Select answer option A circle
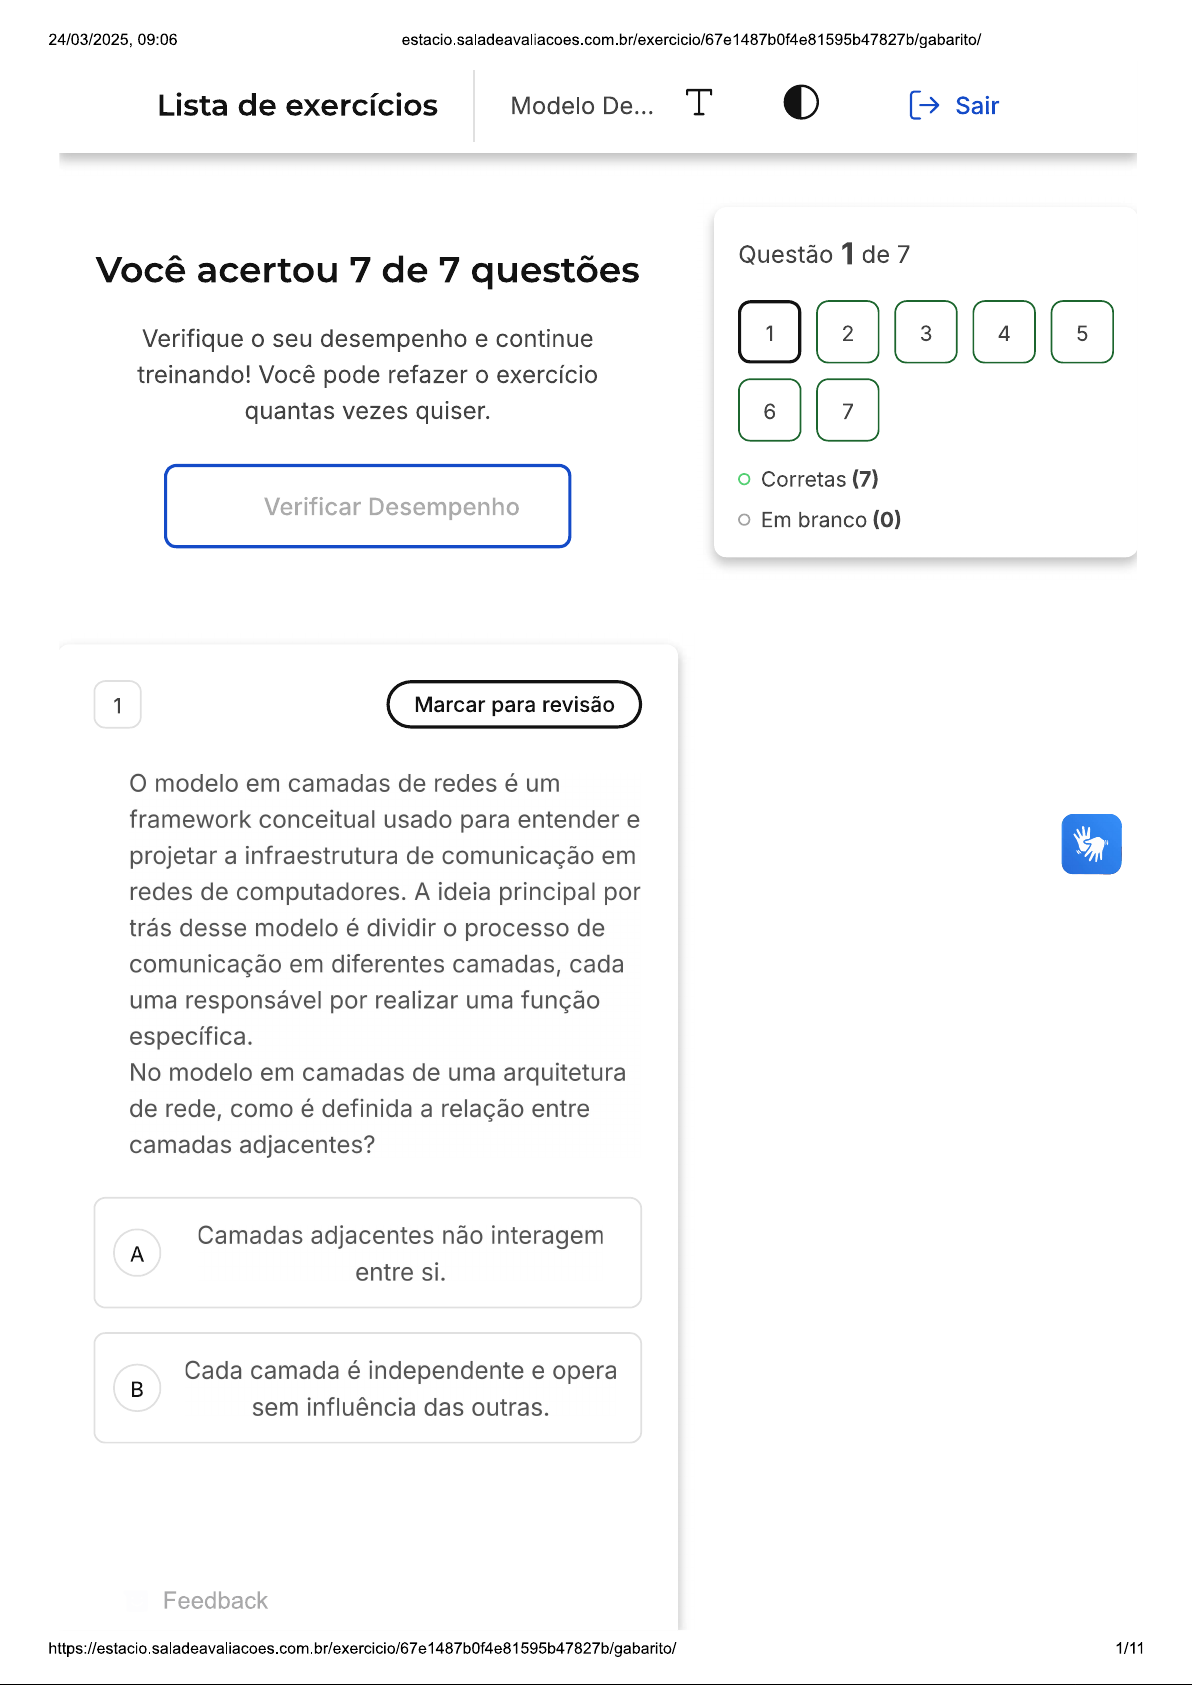The height and width of the screenshot is (1685, 1192). coord(137,1253)
